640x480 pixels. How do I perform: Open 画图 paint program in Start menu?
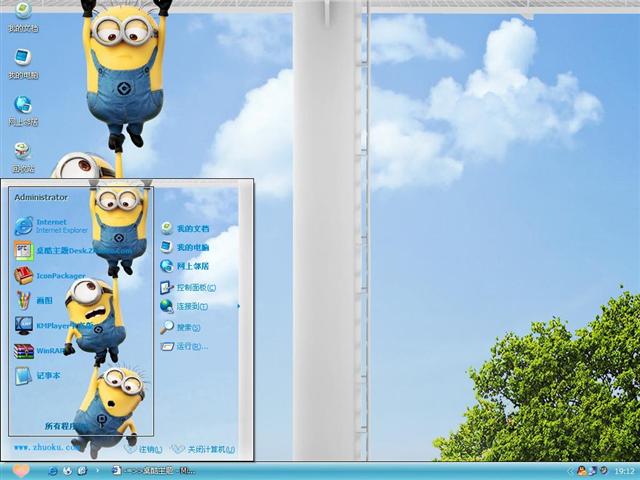(x=34, y=300)
